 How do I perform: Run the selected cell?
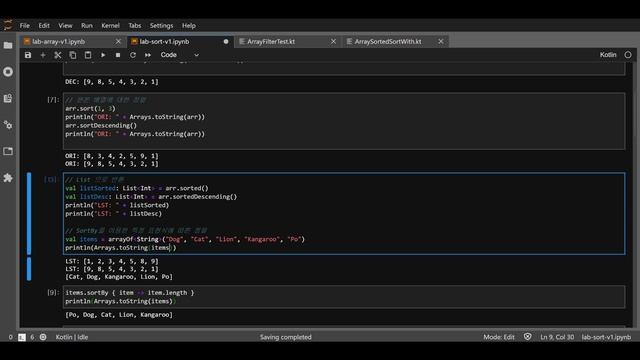click(103, 55)
